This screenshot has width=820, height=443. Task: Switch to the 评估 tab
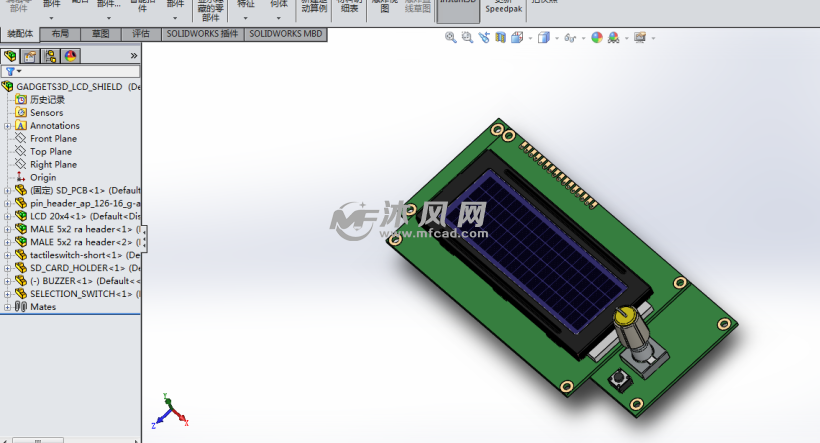click(141, 34)
